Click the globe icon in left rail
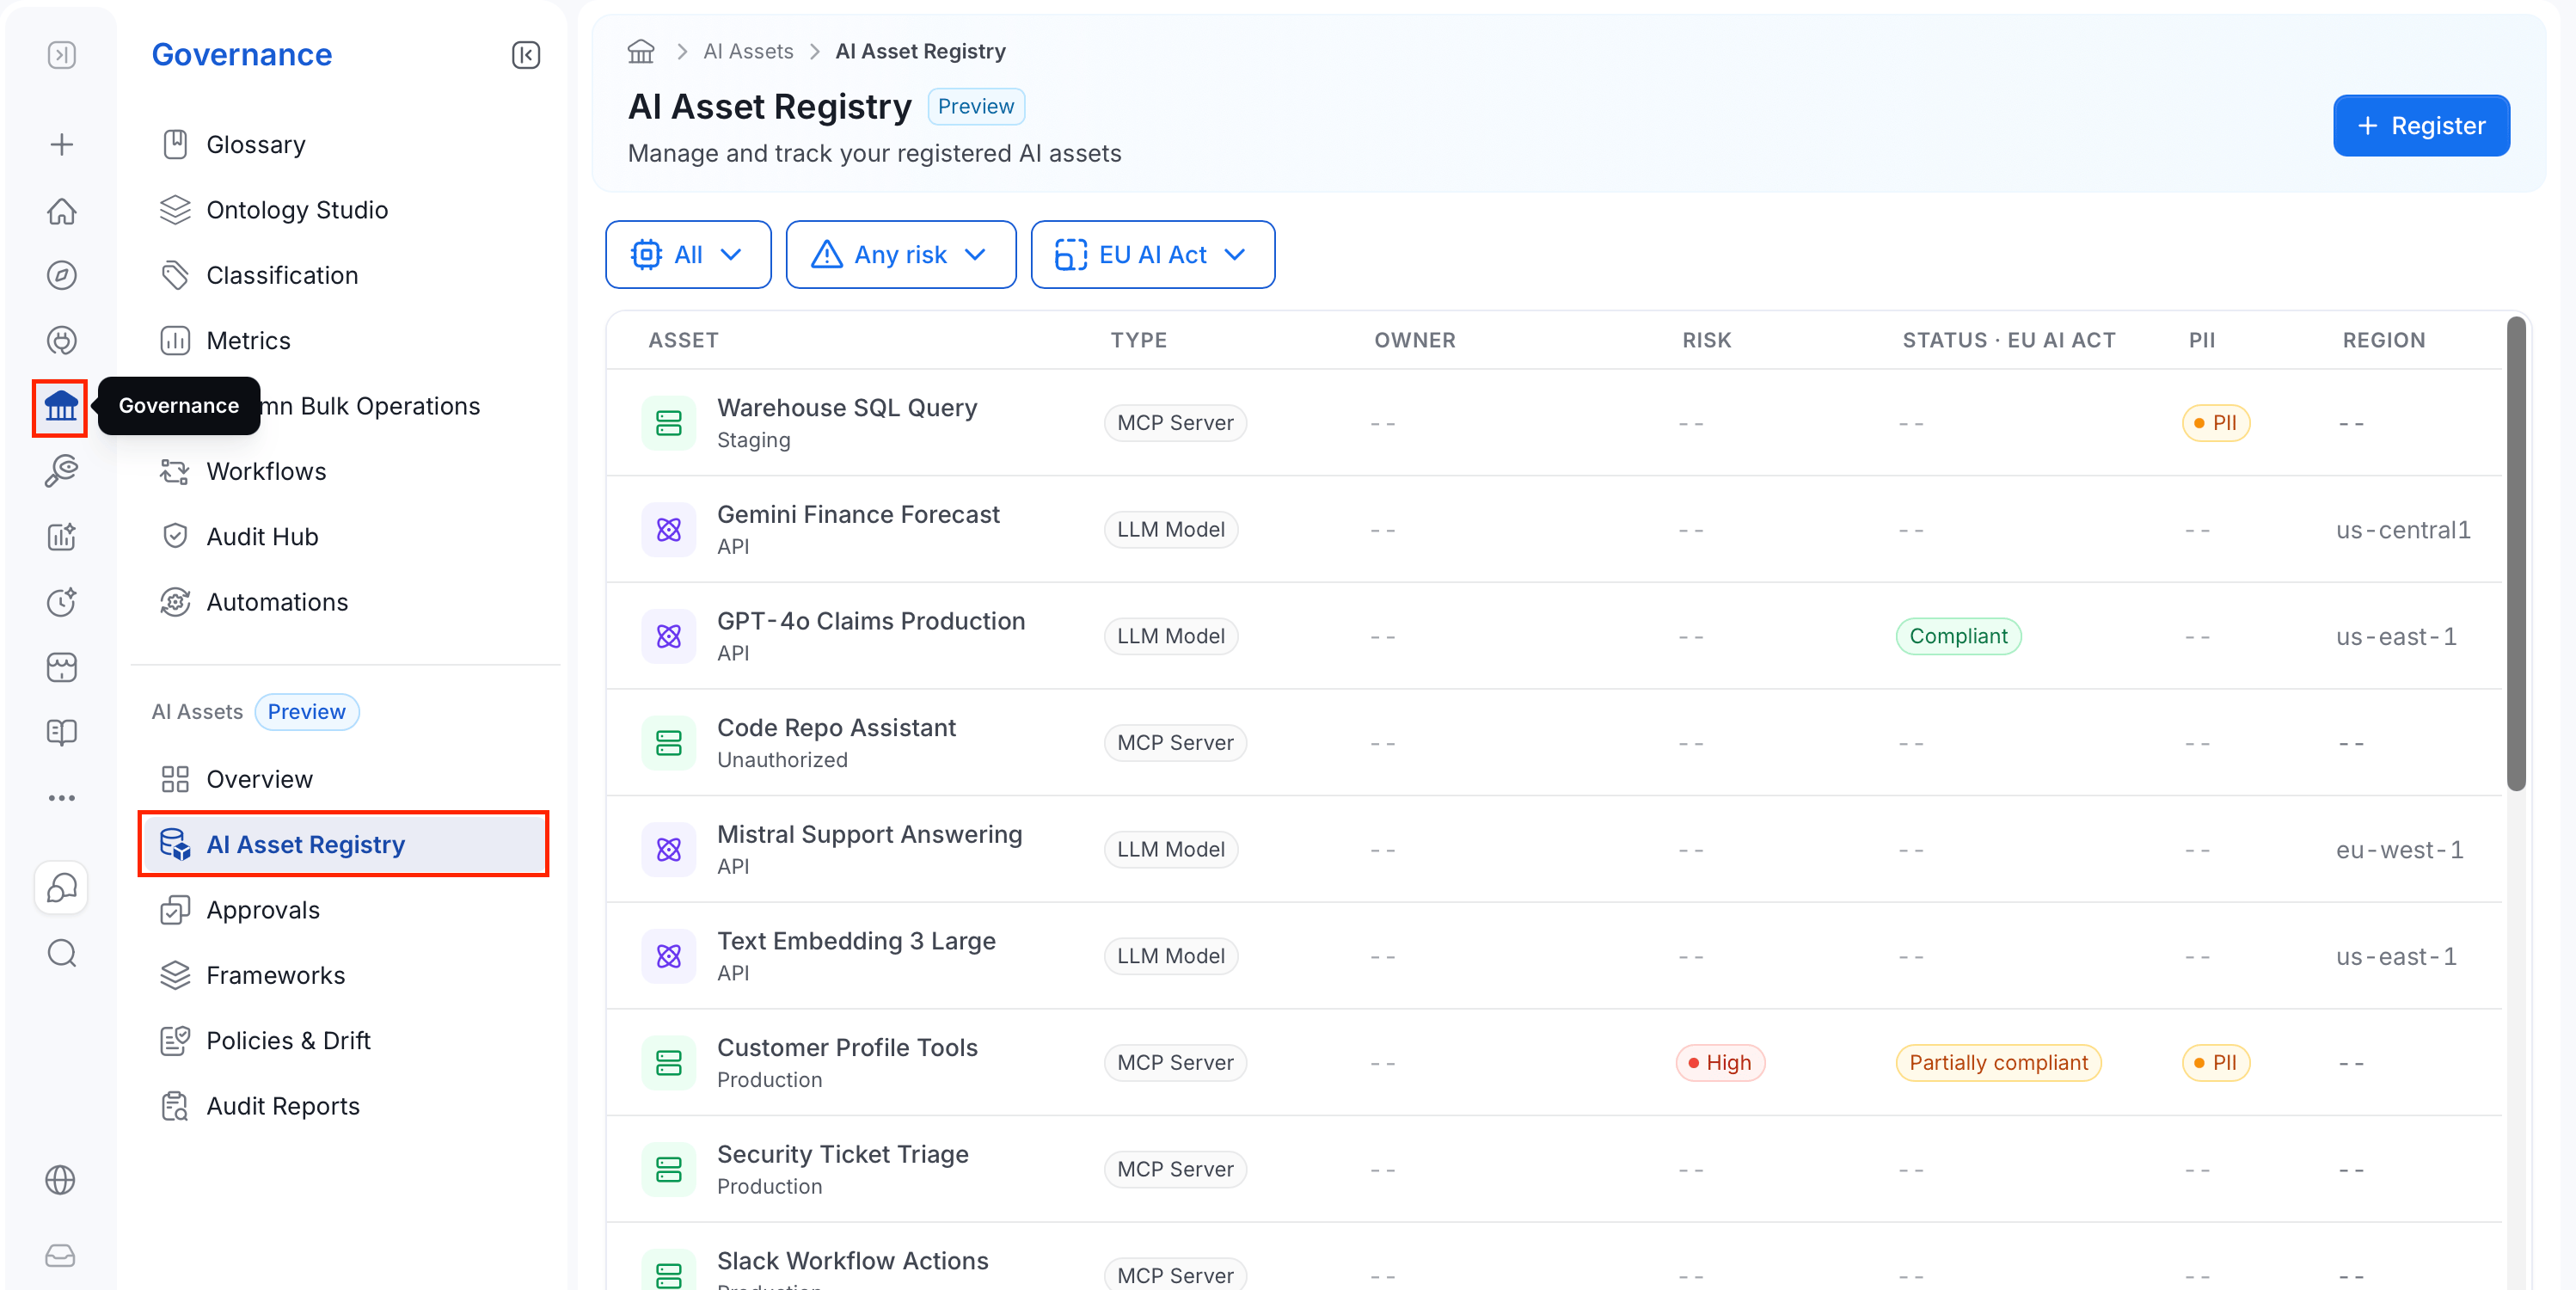The image size is (2576, 1290). tap(61, 1180)
